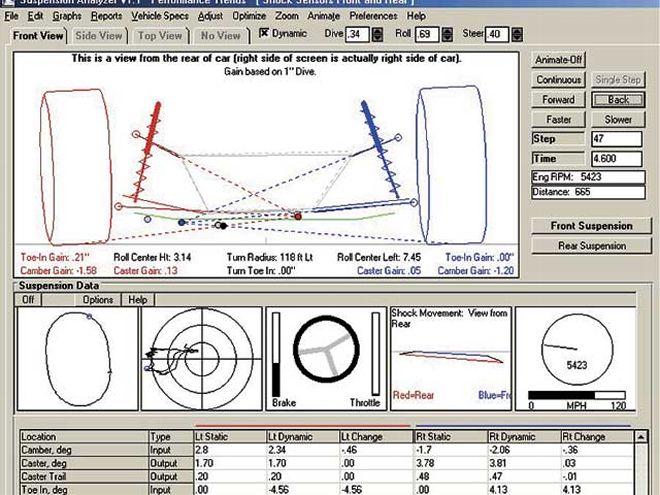Click the Lt Dynamic column header
Image resolution: width=660 pixels, height=495 pixels.
(303, 436)
